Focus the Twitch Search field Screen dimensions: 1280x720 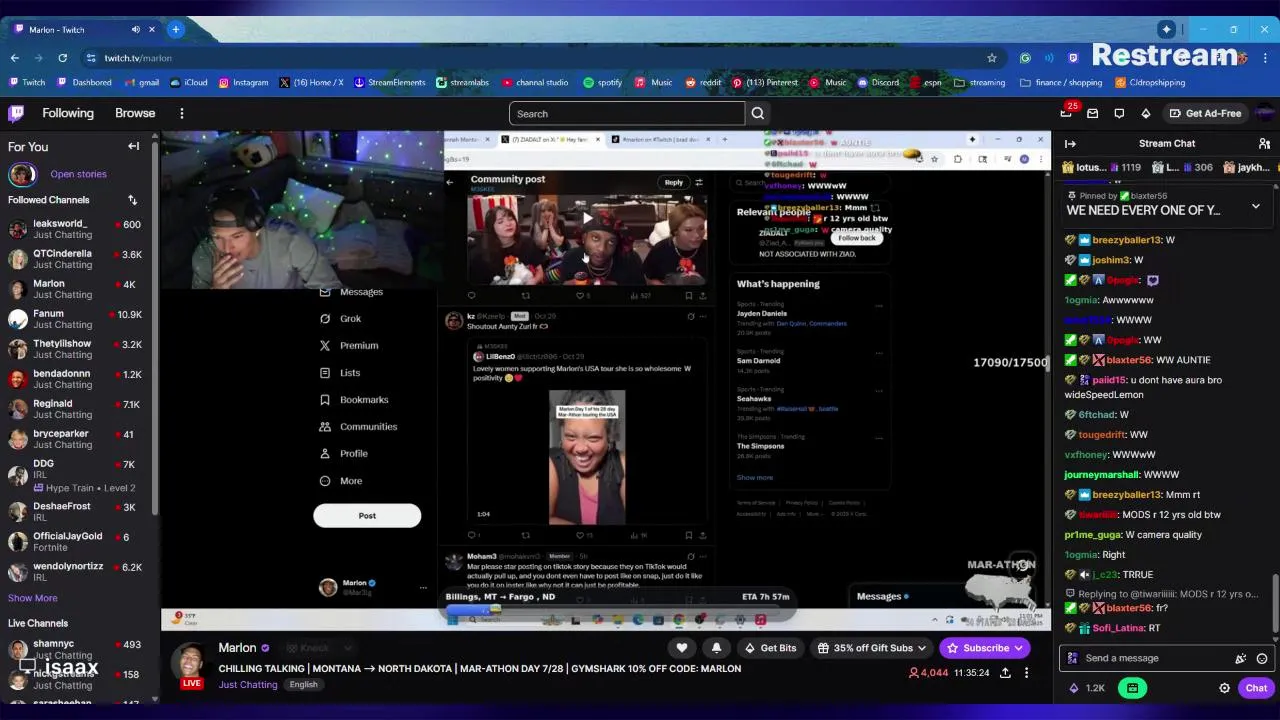coord(627,113)
